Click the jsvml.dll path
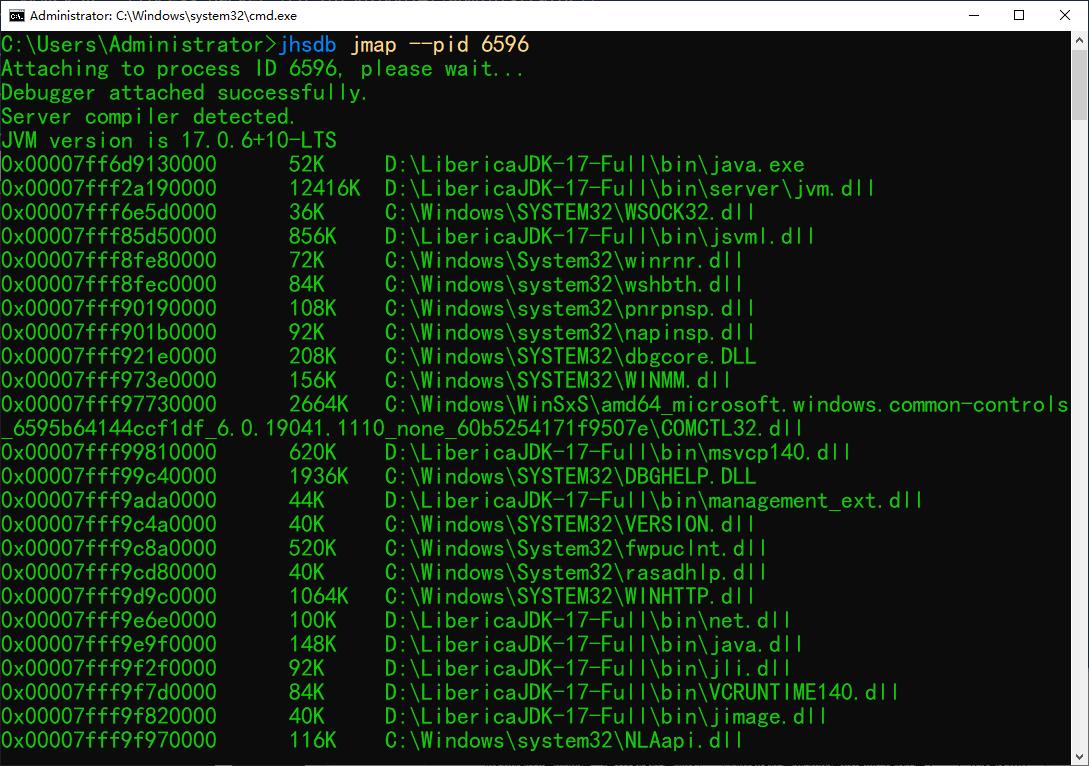The height and width of the screenshot is (766, 1089). point(599,236)
